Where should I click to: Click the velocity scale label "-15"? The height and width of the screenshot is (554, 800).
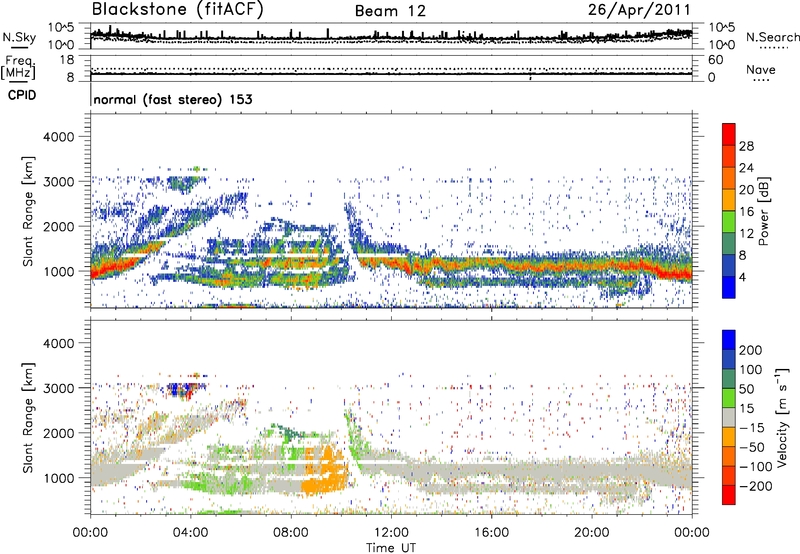coord(752,428)
